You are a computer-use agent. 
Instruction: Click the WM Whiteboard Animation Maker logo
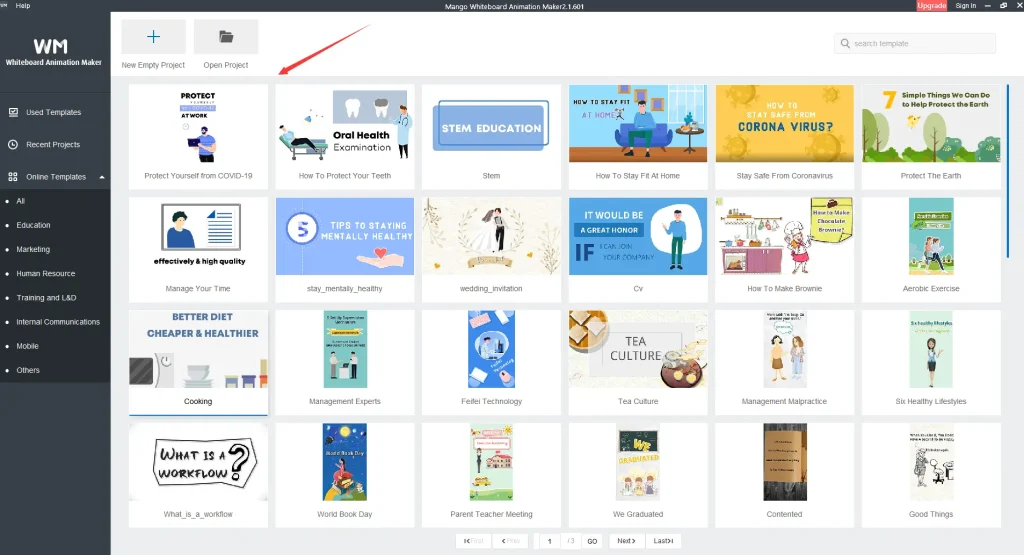(54, 52)
